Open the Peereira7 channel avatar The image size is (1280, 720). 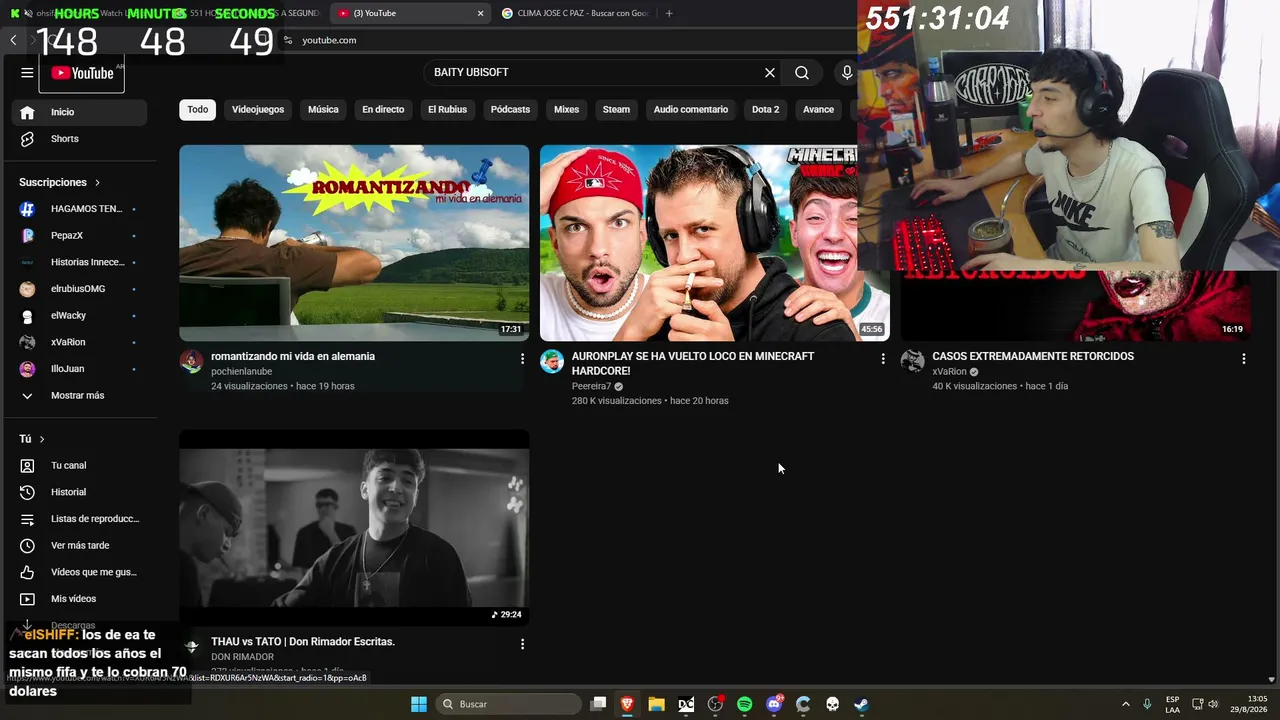pos(552,361)
